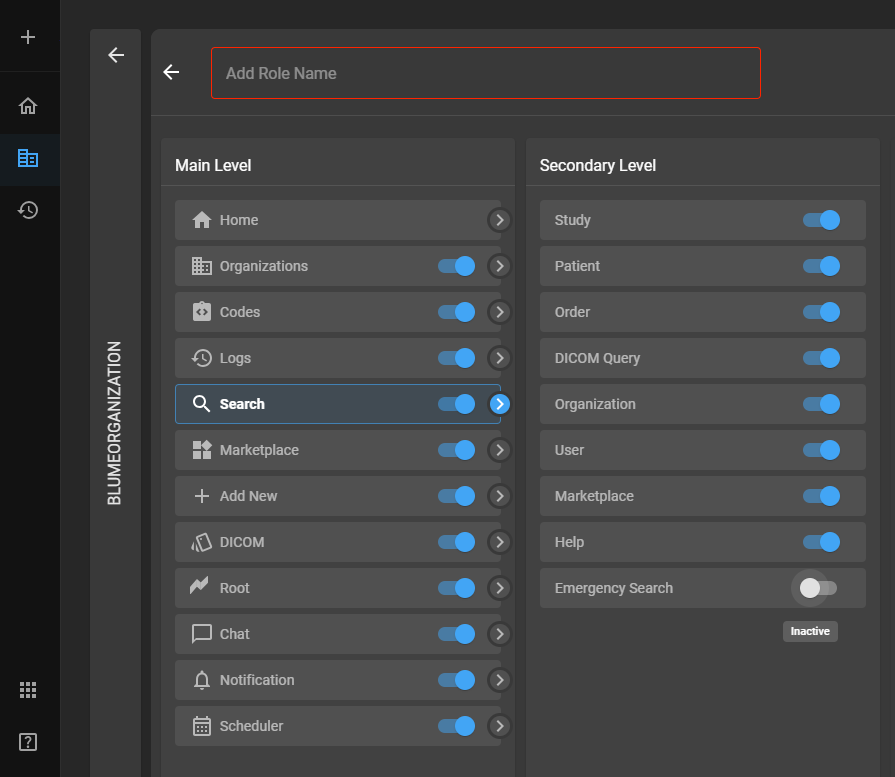895x777 pixels.
Task: Turn off the Organizations main level toggle
Action: (x=456, y=266)
